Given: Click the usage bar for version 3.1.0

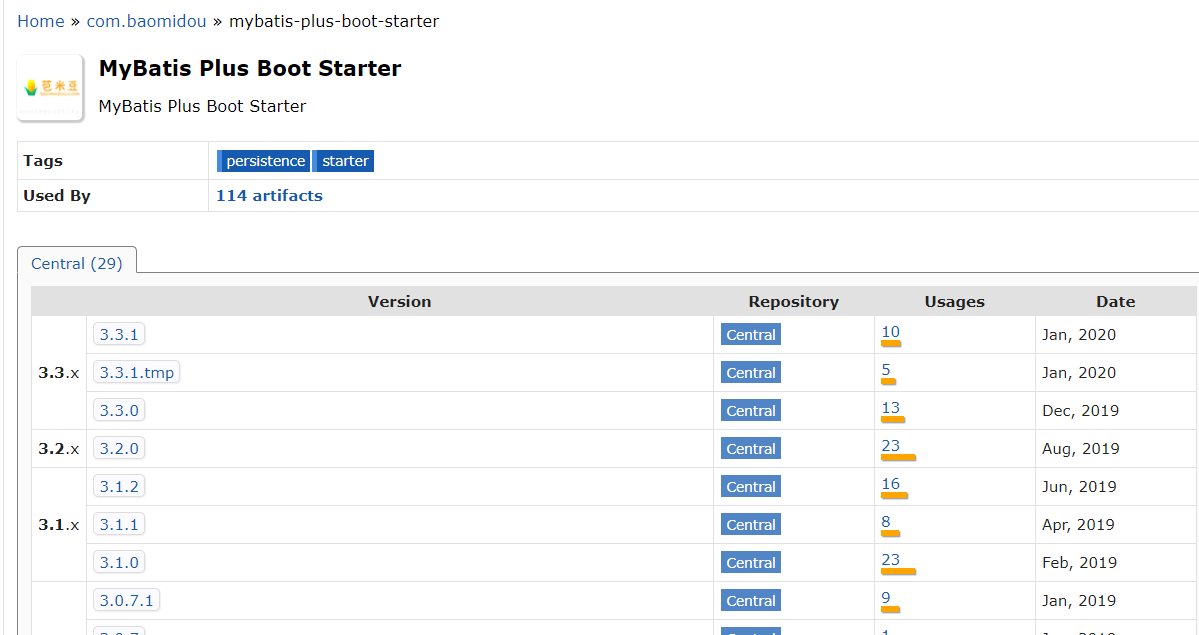Looking at the screenshot, I should (898, 572).
